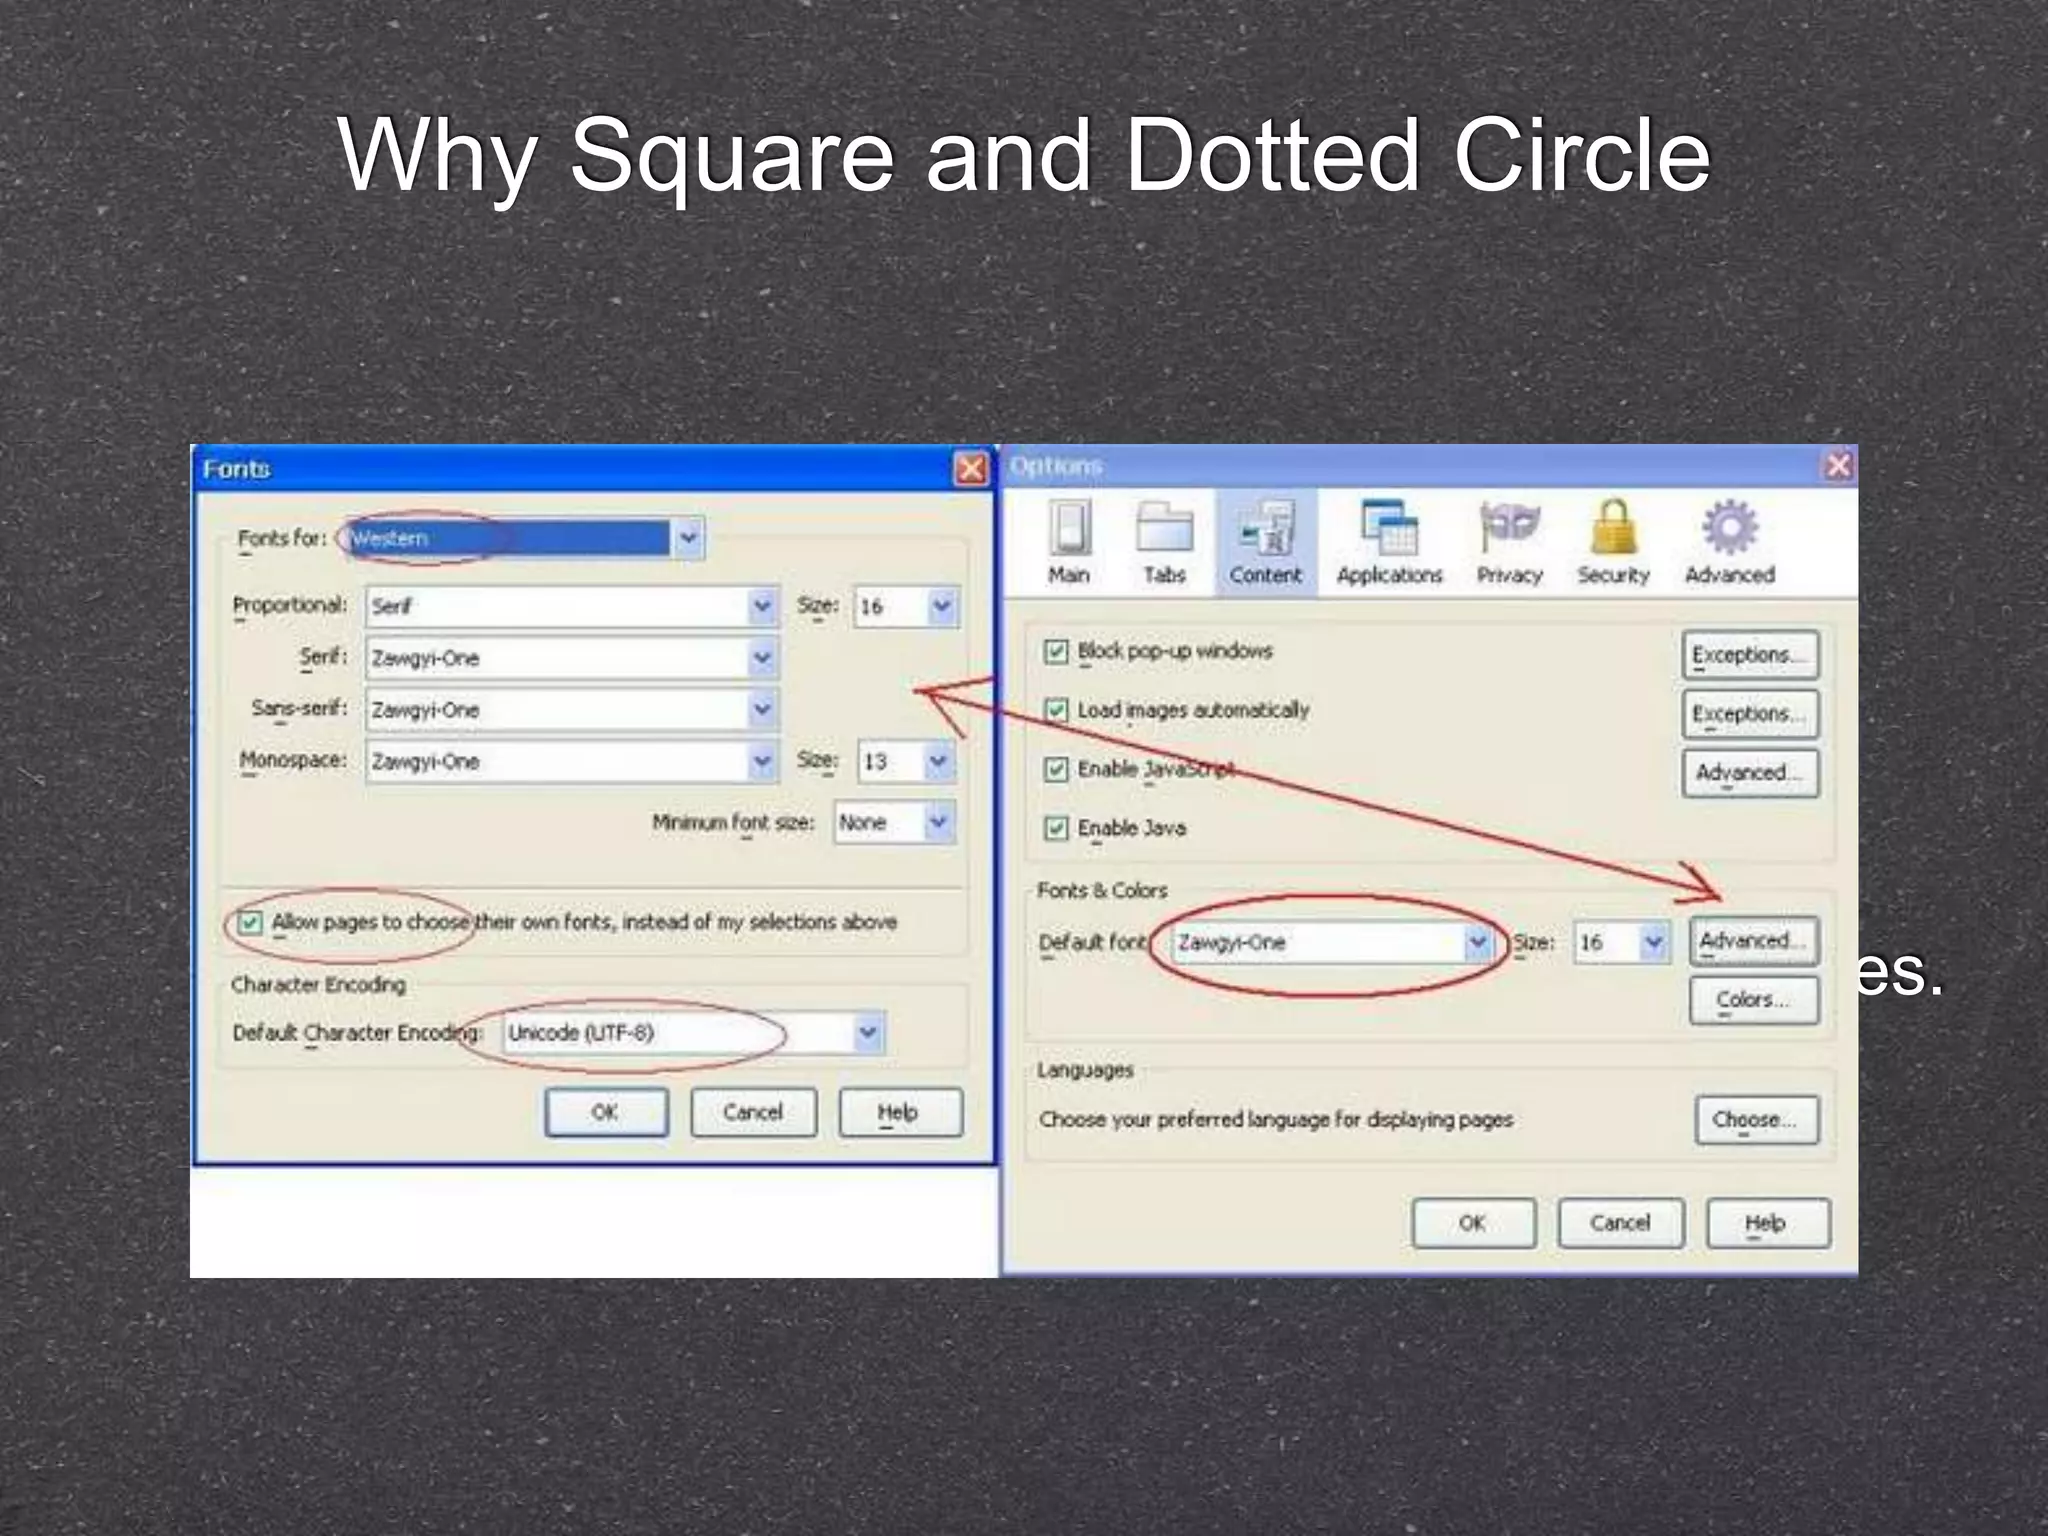Open the Privacy mask icon
Screen dimensions: 2048x1536
tap(1510, 543)
